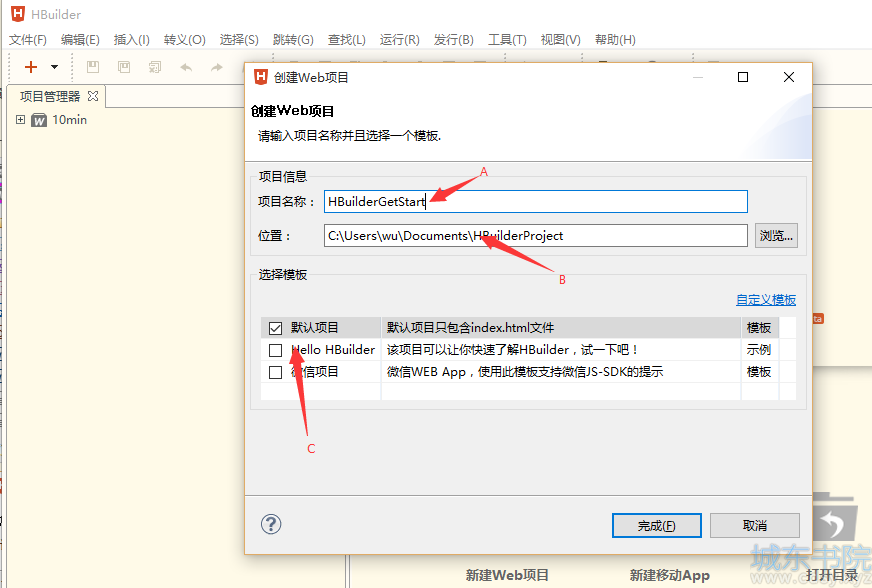Image resolution: width=872 pixels, height=588 pixels.
Task: Select the 微信WEB App template description
Action: [x=525, y=372]
